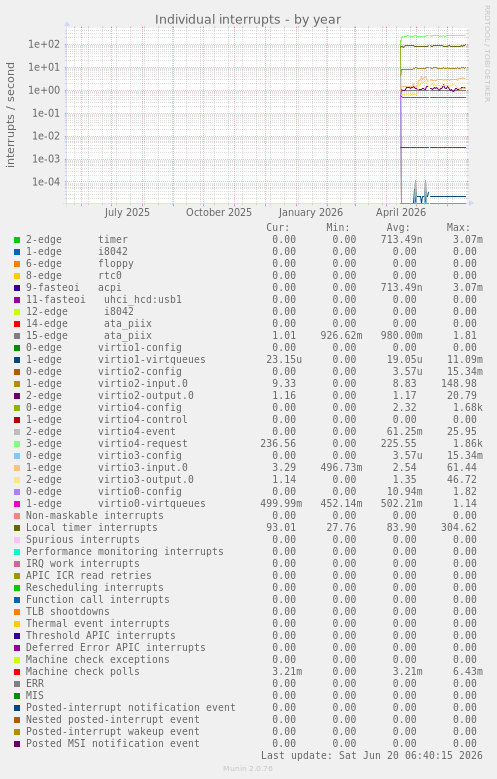Click the green swatch beside 2-edge timer
497x779 pixels.
(x=17, y=240)
